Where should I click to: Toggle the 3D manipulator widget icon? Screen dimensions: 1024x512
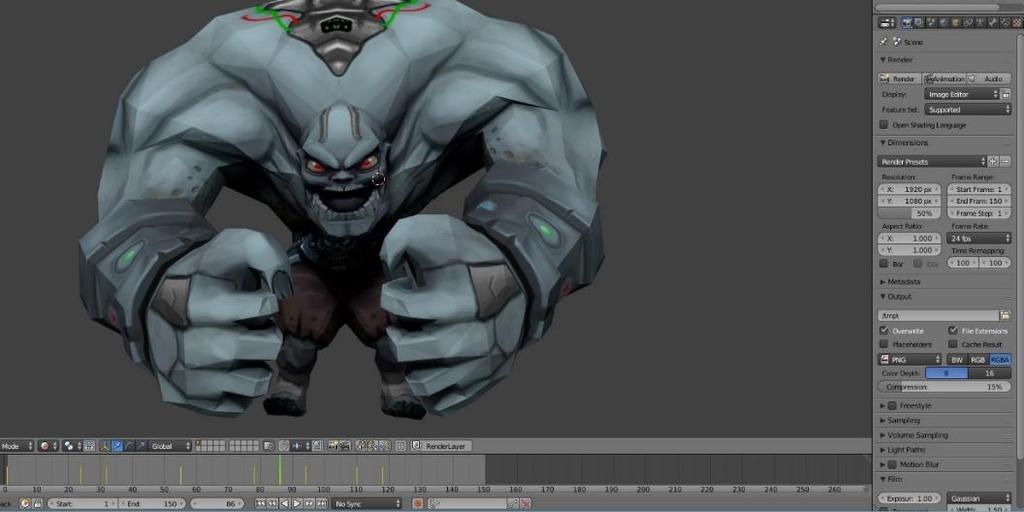[104, 446]
